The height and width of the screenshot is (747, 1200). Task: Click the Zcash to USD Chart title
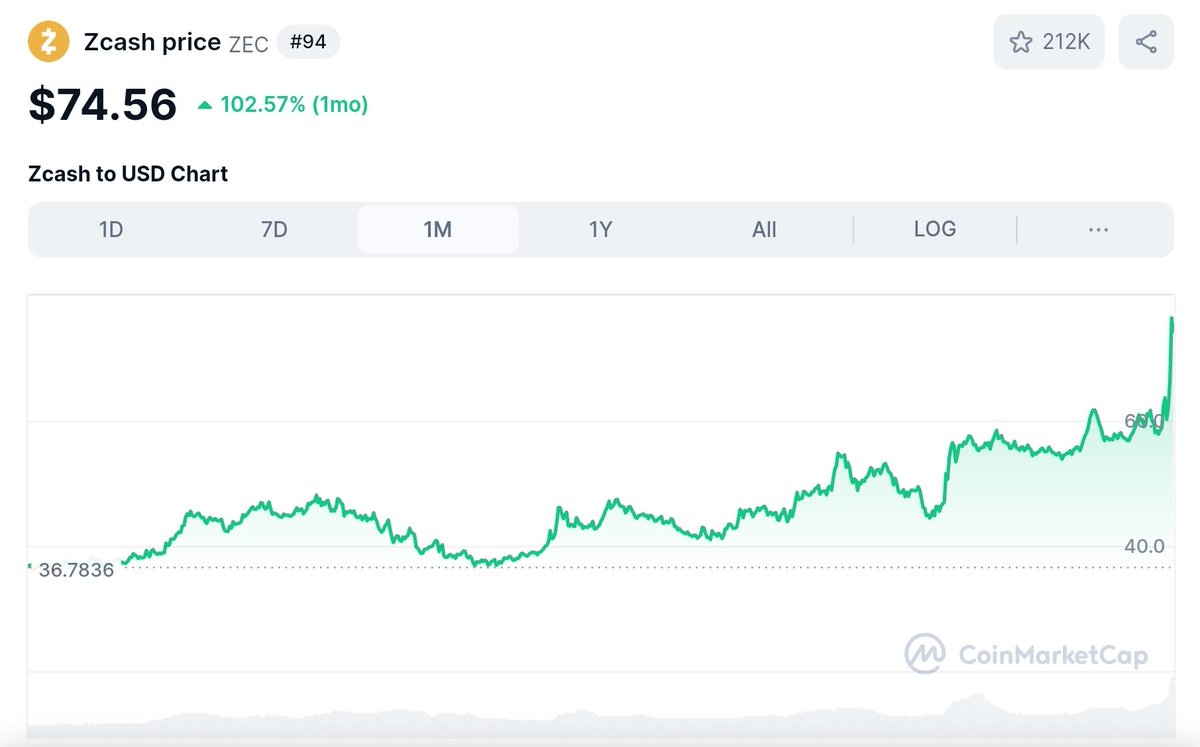[128, 174]
